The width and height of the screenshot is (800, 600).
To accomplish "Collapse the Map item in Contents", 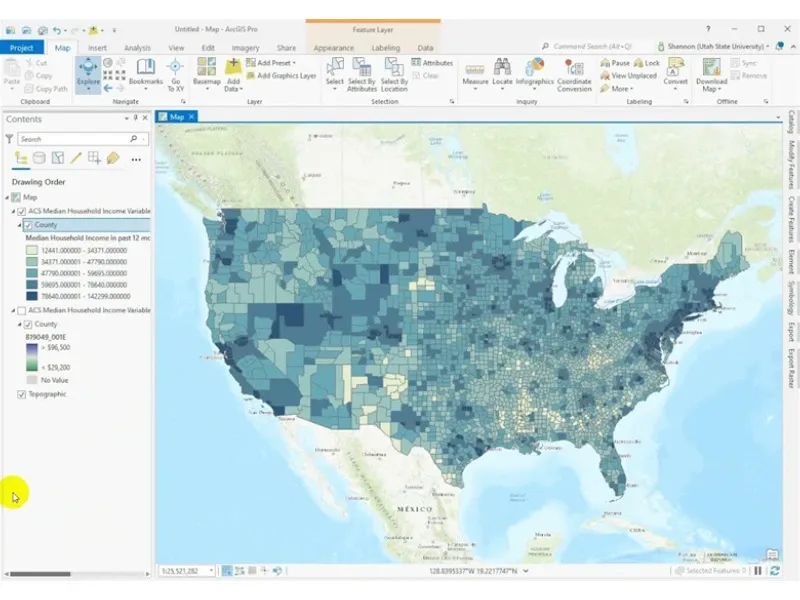I will coord(5,198).
